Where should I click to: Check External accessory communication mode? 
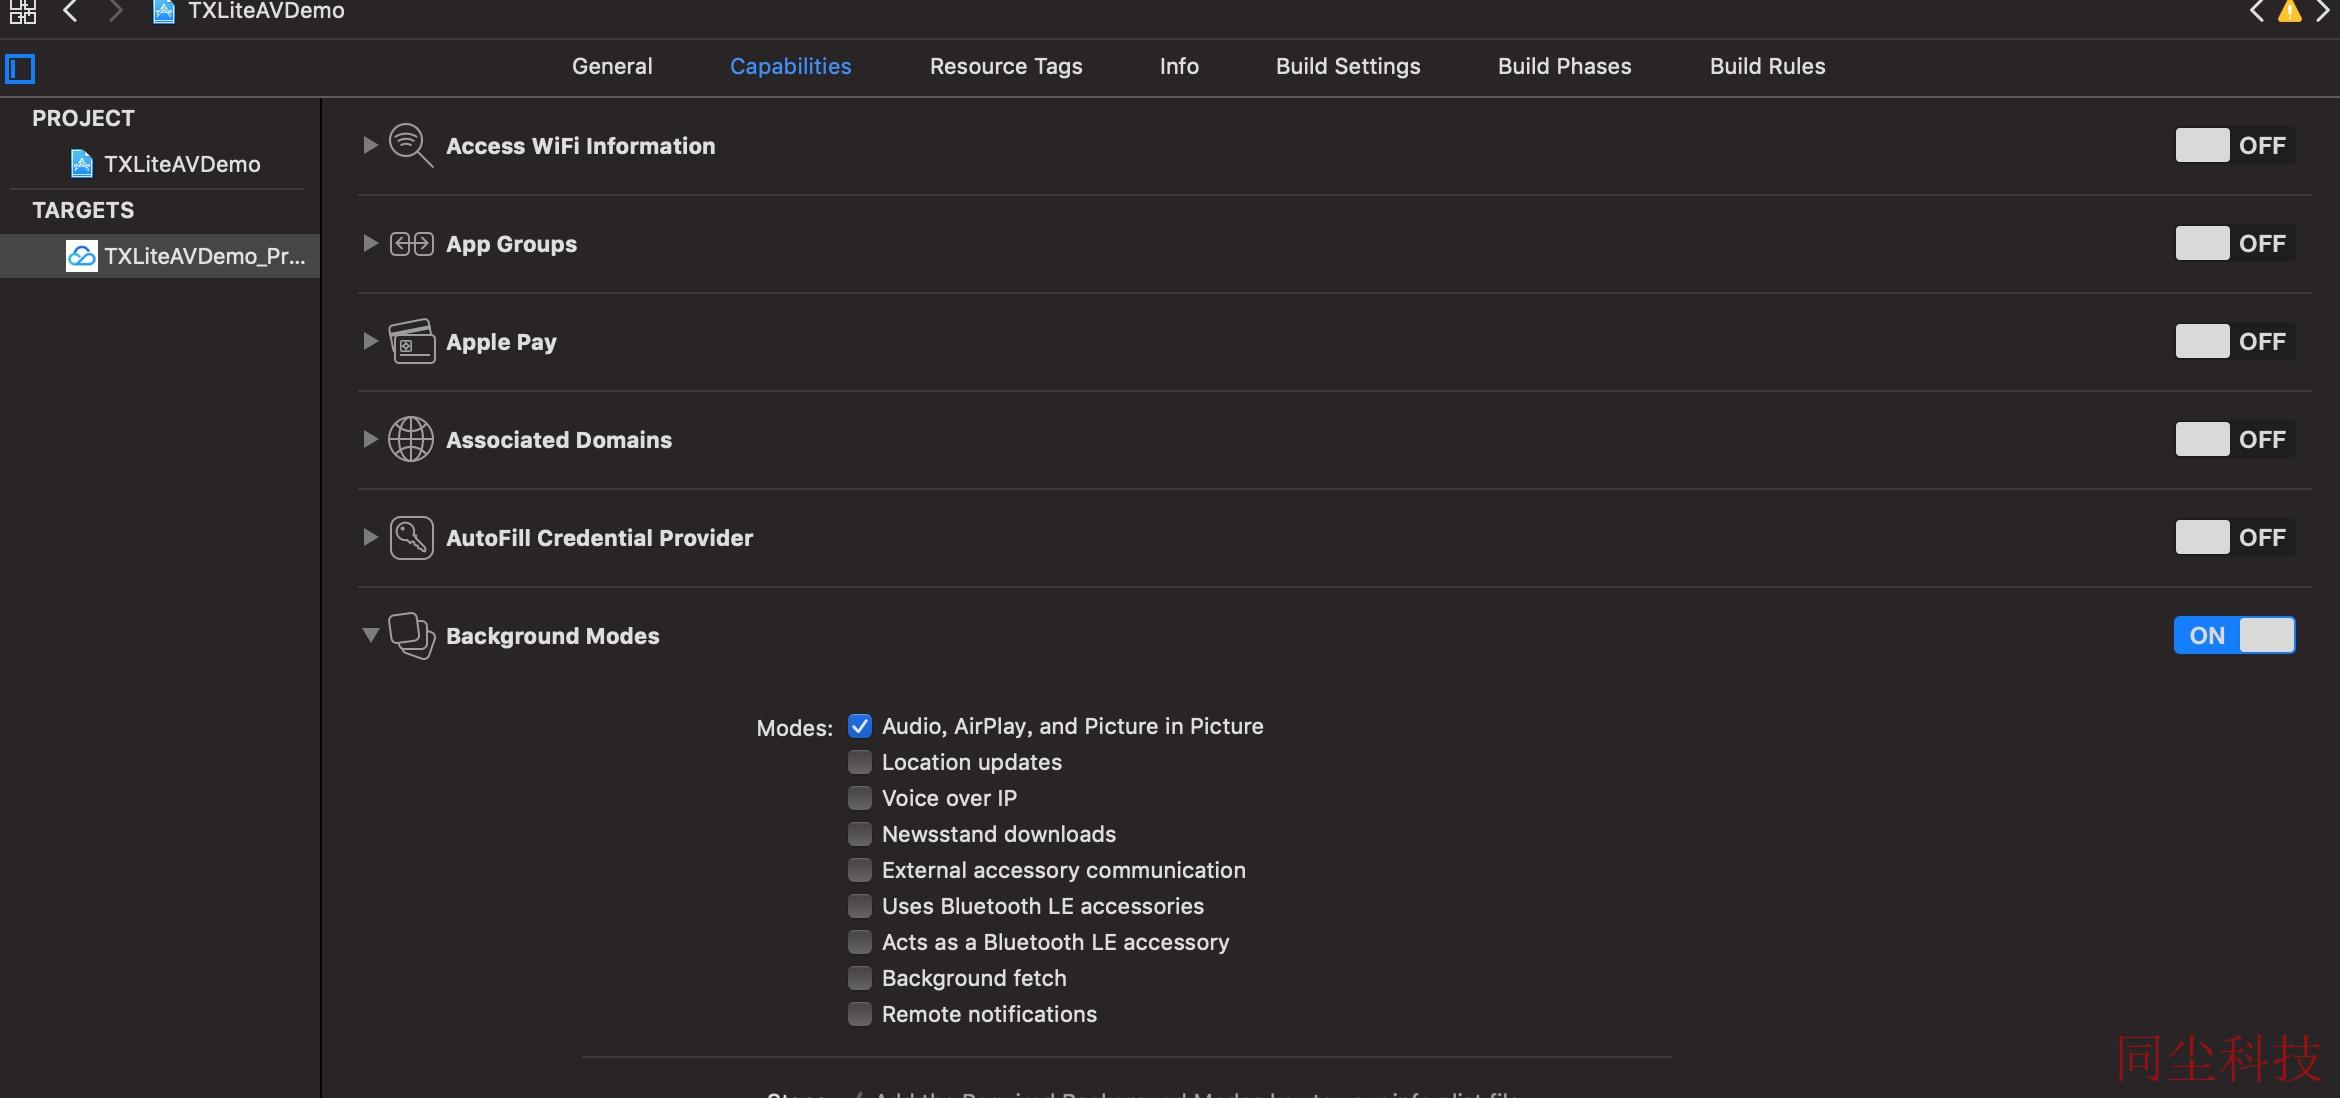pos(860,870)
